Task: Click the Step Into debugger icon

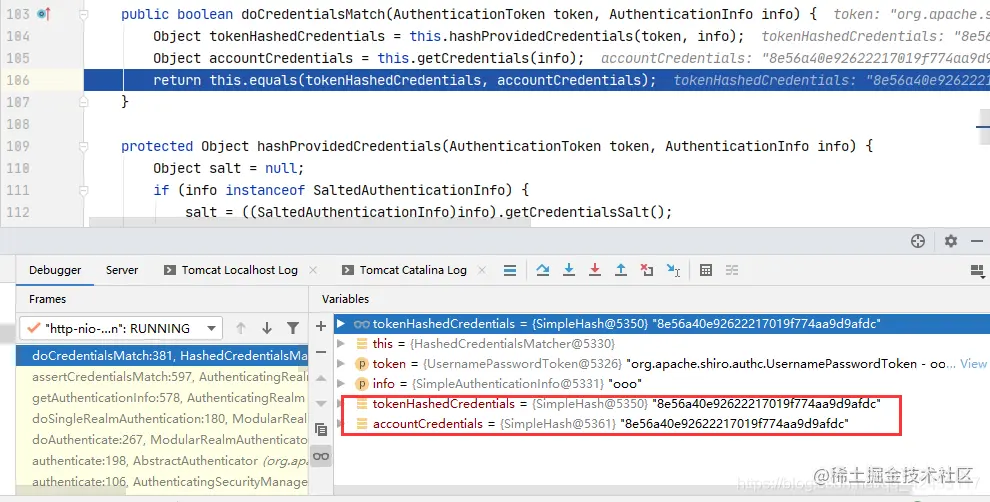Action: [569, 270]
